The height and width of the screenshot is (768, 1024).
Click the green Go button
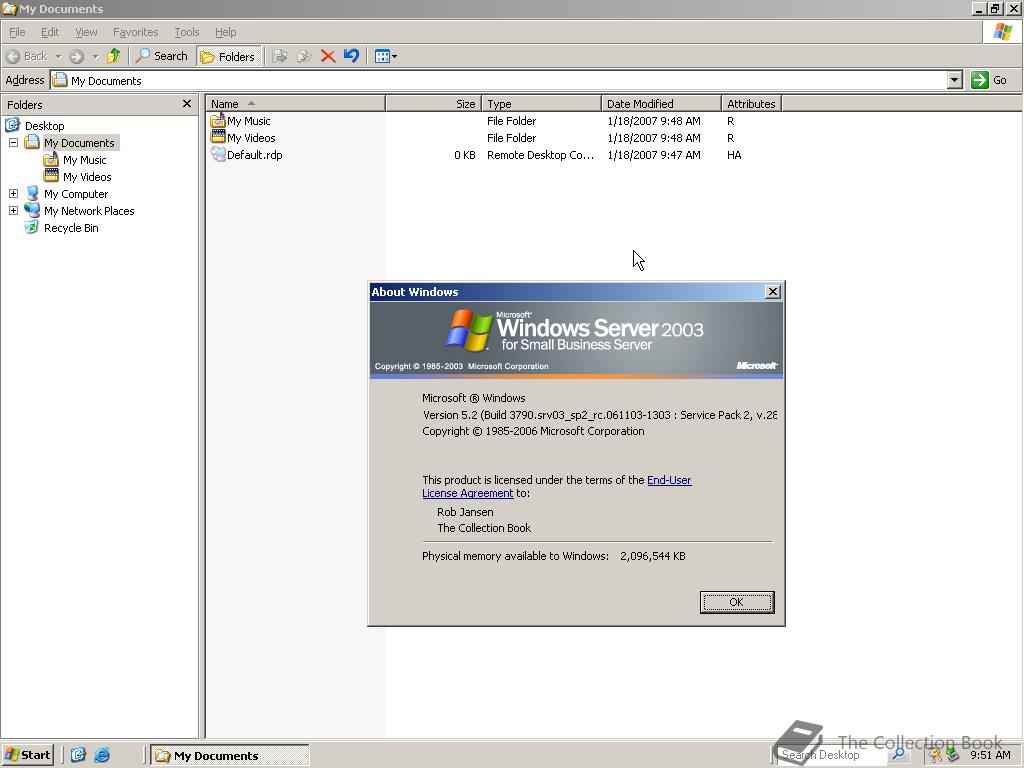coord(989,80)
